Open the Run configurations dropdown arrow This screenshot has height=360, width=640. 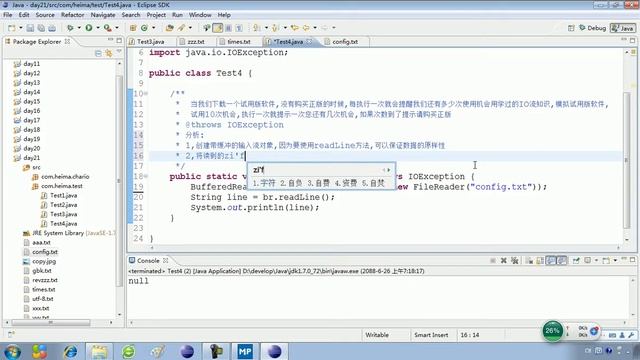point(98,28)
